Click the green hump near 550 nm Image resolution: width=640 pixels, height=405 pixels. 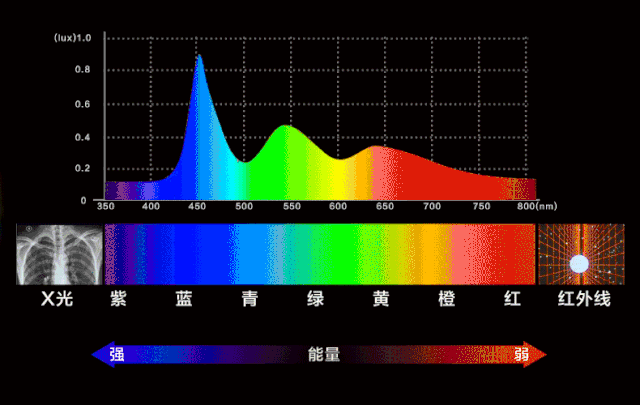[x=288, y=130]
